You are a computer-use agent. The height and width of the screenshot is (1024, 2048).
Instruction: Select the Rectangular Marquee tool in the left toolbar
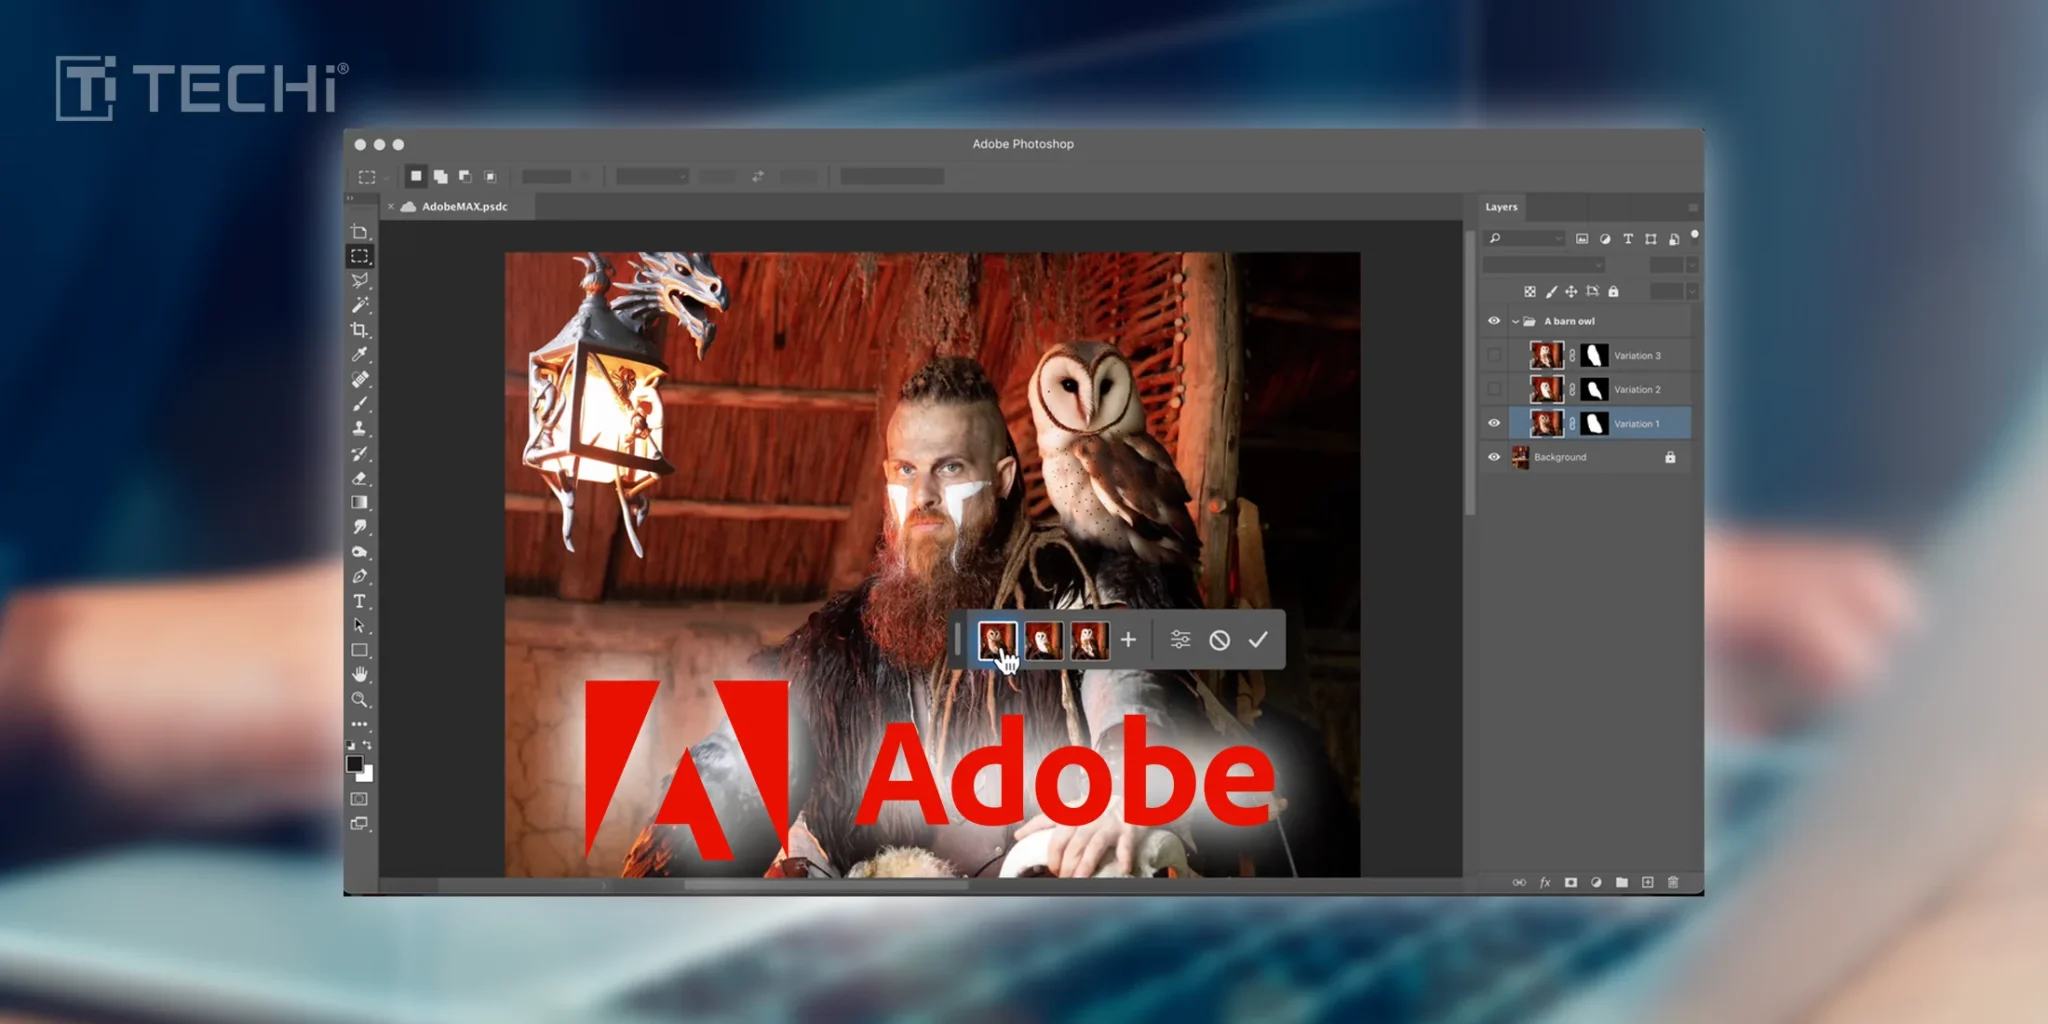pyautogui.click(x=360, y=256)
